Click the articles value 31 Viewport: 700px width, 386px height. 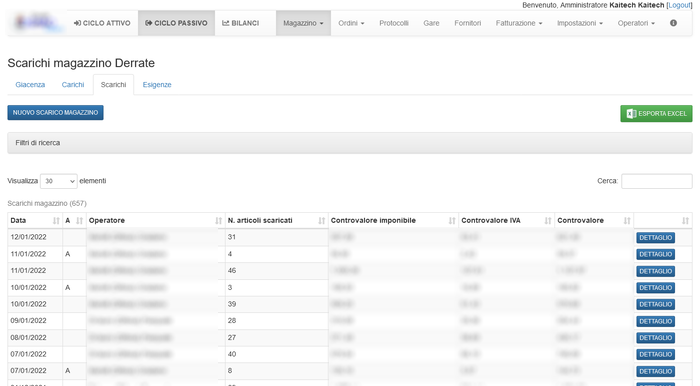(232, 237)
